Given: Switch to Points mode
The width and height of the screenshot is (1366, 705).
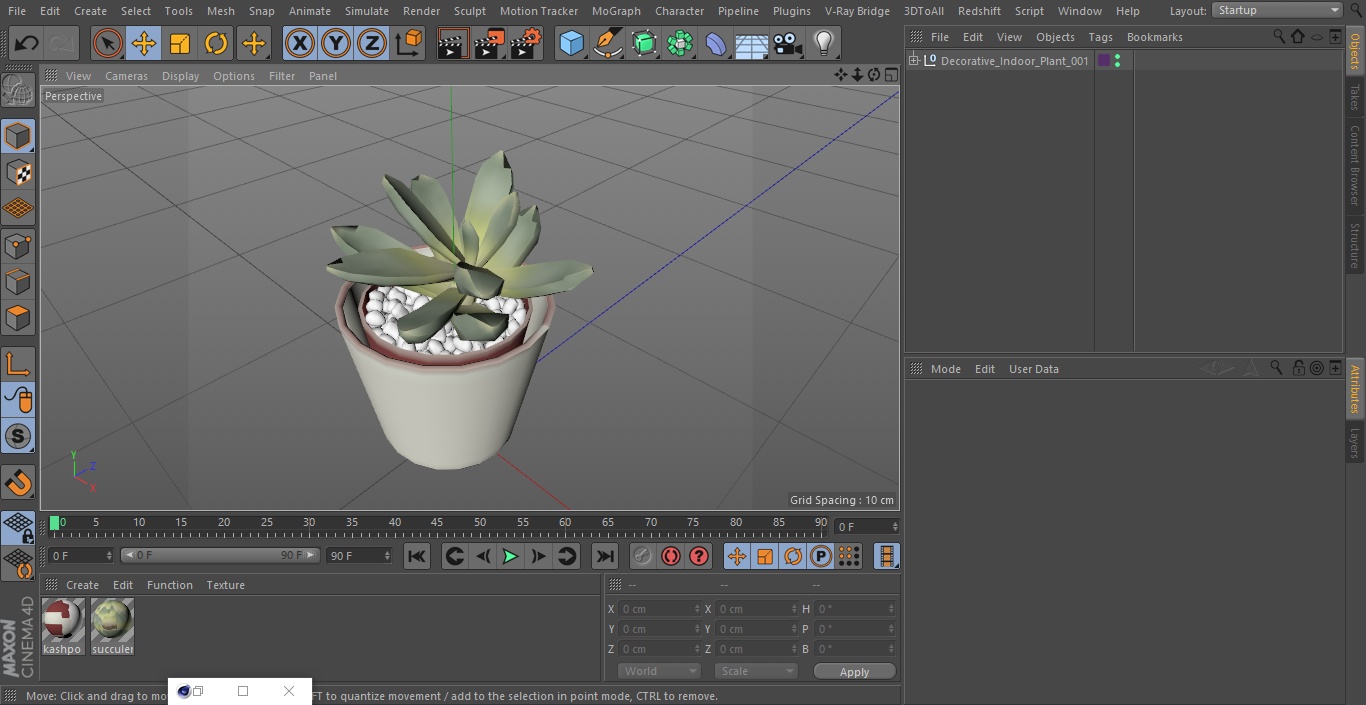Looking at the screenshot, I should point(18,245).
